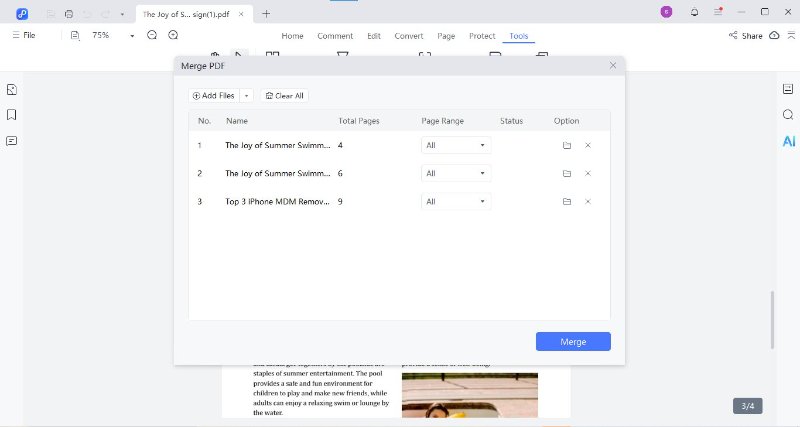Switch to the Comment tab
This screenshot has height=427, width=800.
coord(335,36)
